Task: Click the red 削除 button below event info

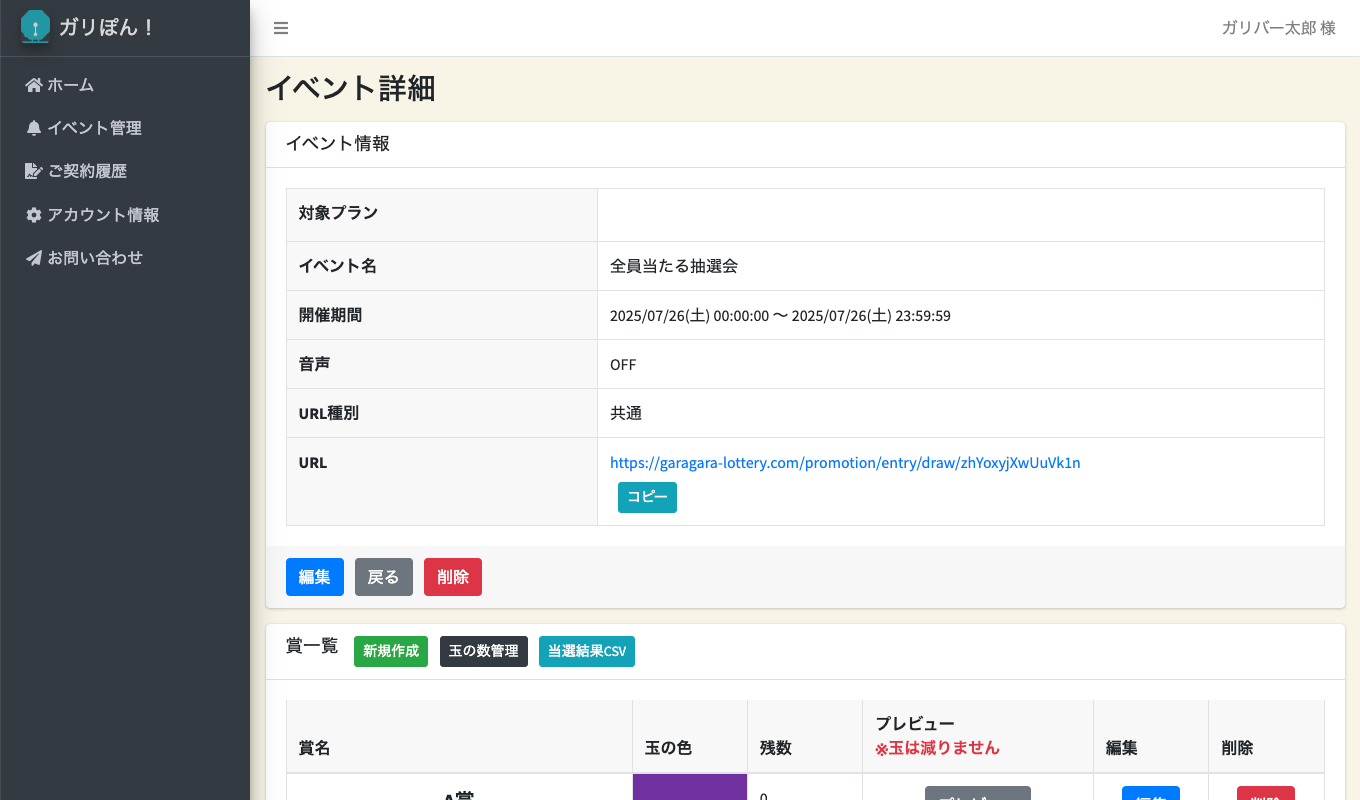Action: (x=452, y=577)
